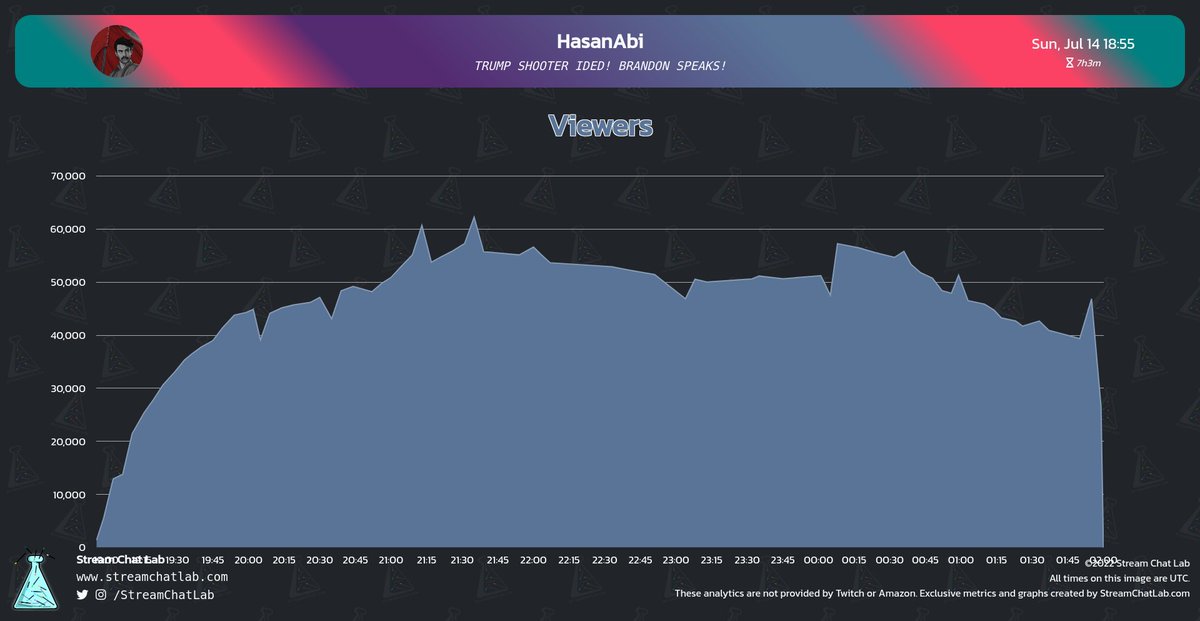Click the 00:00 time axis label

point(818,560)
